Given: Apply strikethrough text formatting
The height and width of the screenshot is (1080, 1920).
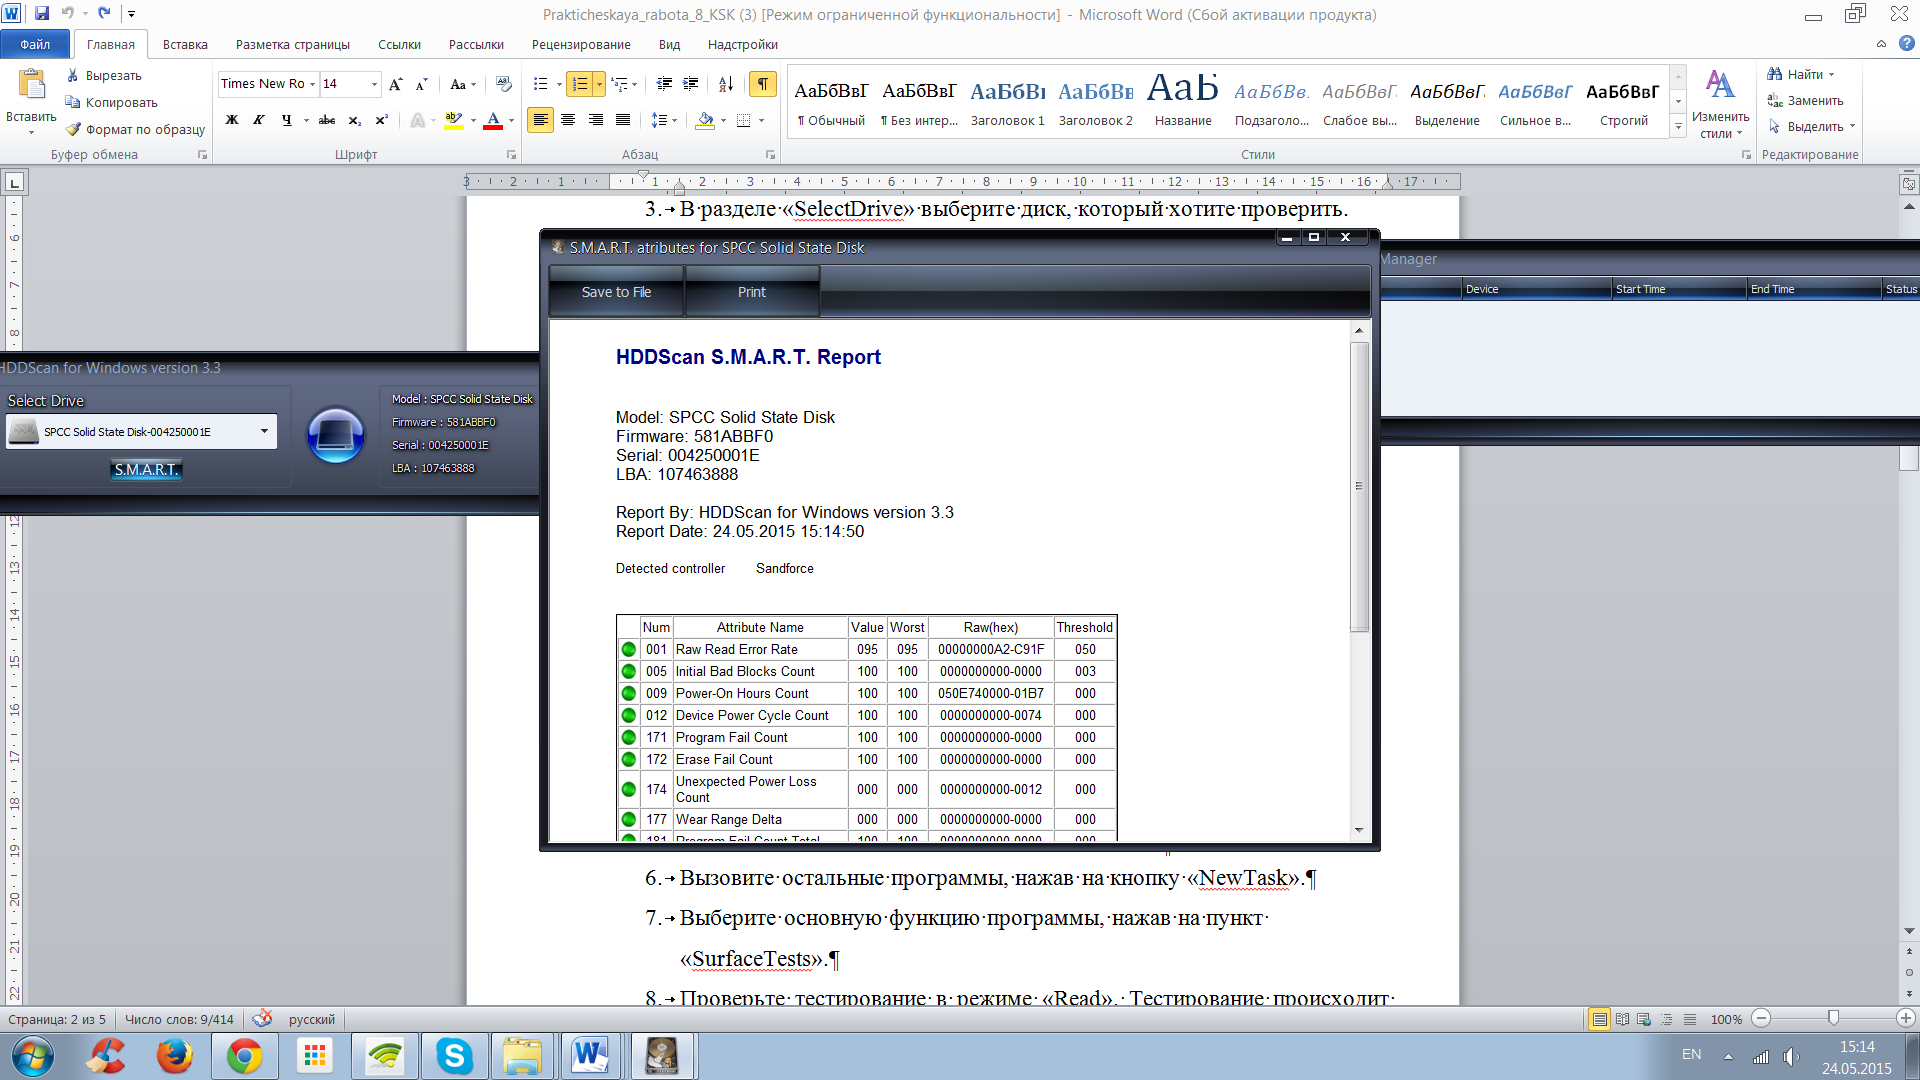Looking at the screenshot, I should tap(327, 120).
